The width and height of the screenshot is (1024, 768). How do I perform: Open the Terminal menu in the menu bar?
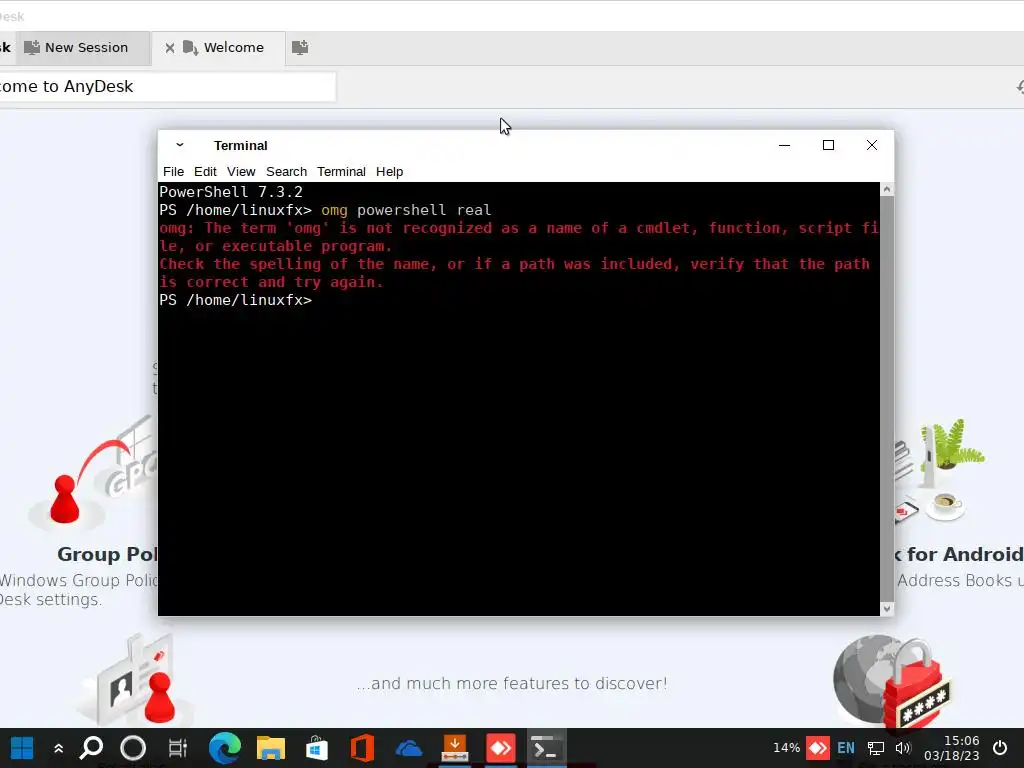point(341,172)
